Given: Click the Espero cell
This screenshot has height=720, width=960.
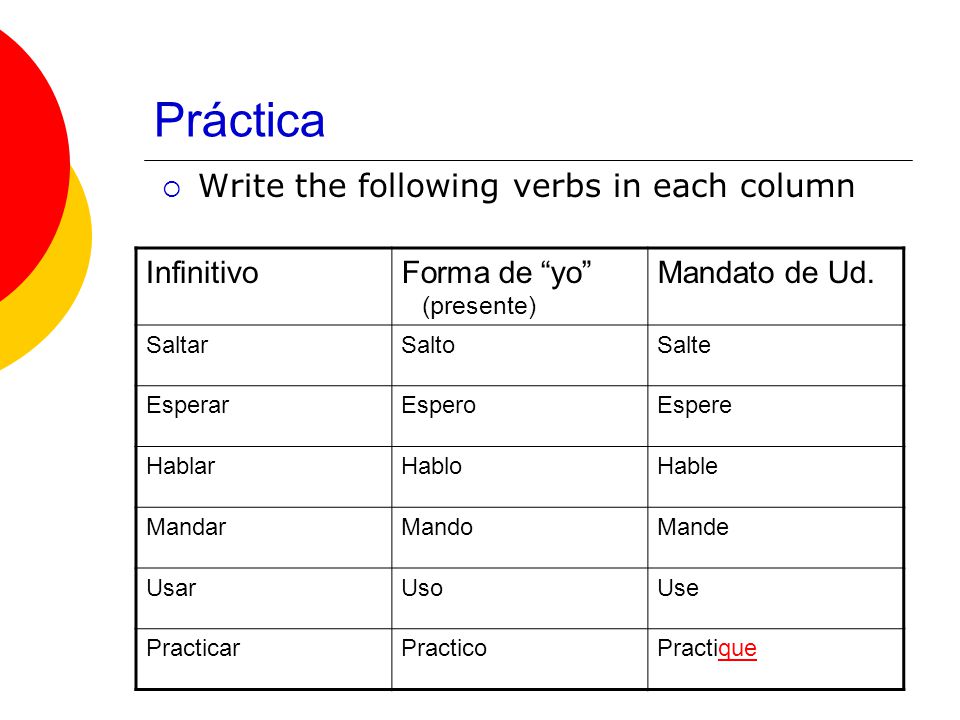Looking at the screenshot, I should 519,416.
